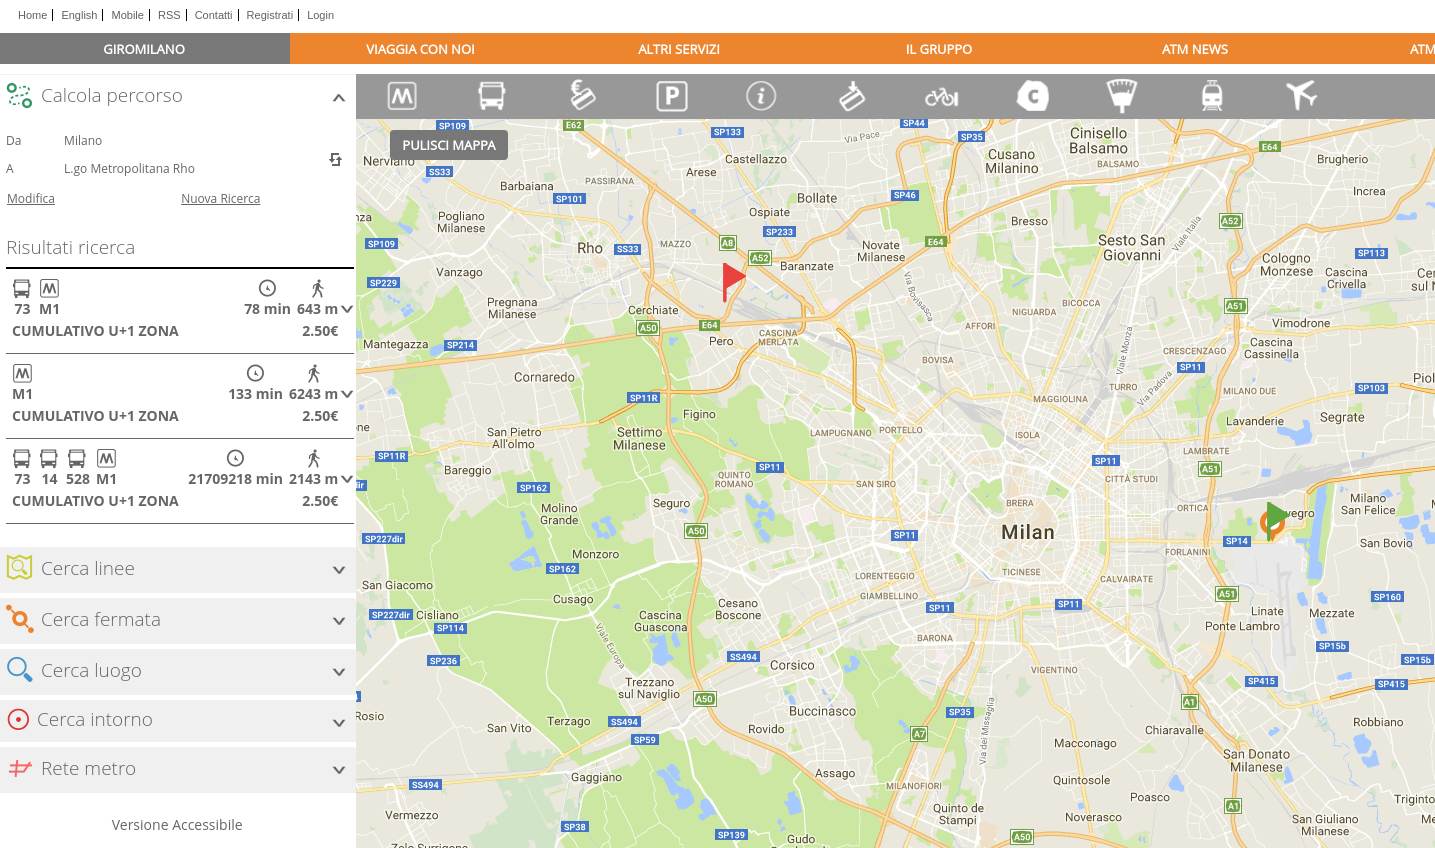Click Cerca intorno red target icon
This screenshot has width=1435, height=848.
17,719
